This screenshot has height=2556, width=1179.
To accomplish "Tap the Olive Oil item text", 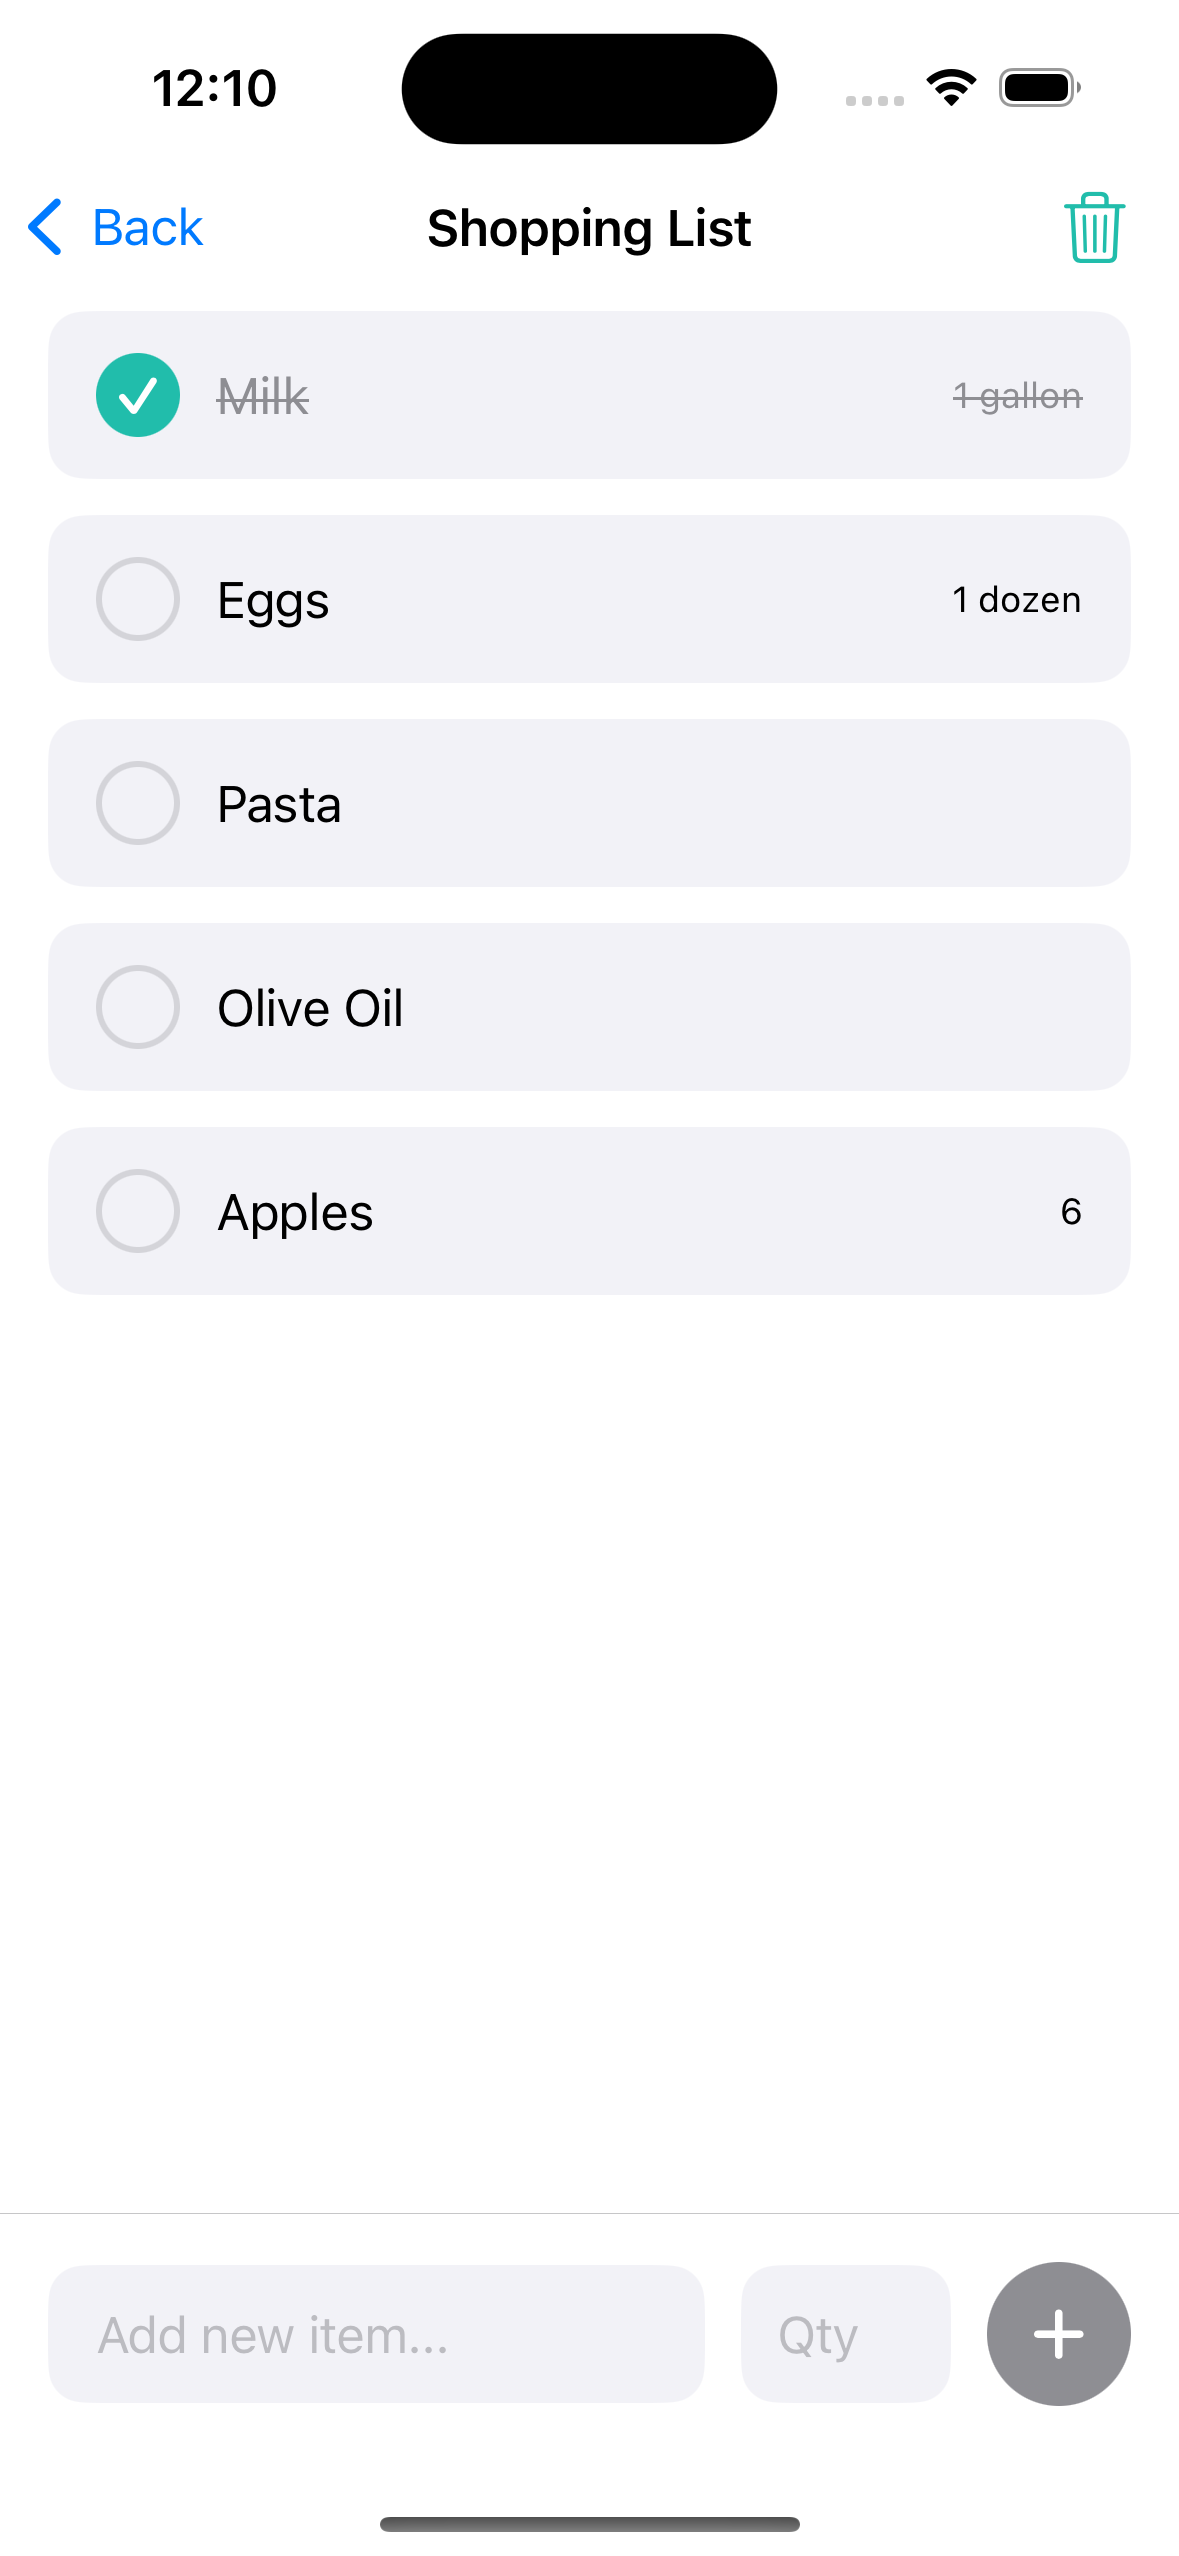I will (310, 1008).
